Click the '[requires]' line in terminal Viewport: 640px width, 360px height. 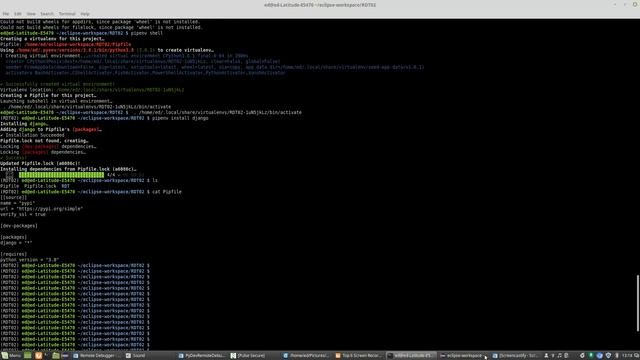point(14,254)
